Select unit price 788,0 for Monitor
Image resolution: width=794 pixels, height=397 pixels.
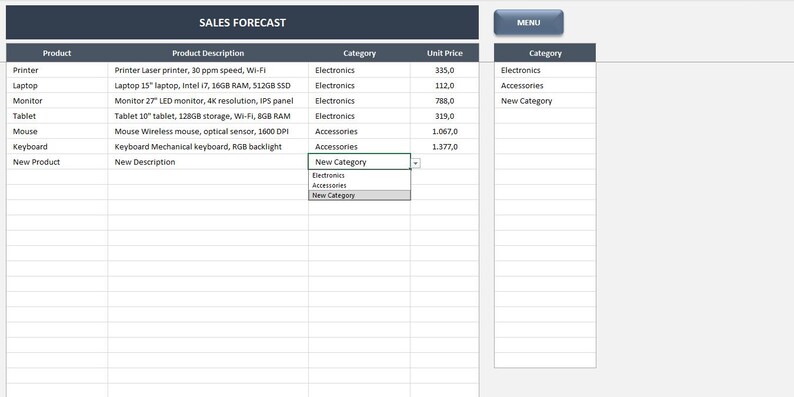444,101
